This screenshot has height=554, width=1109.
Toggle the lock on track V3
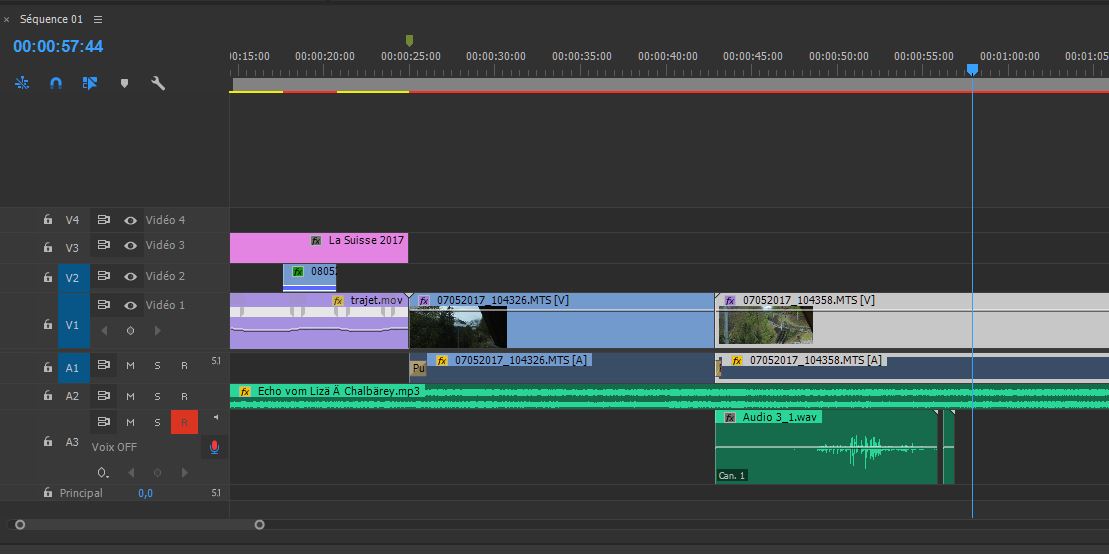[x=47, y=247]
